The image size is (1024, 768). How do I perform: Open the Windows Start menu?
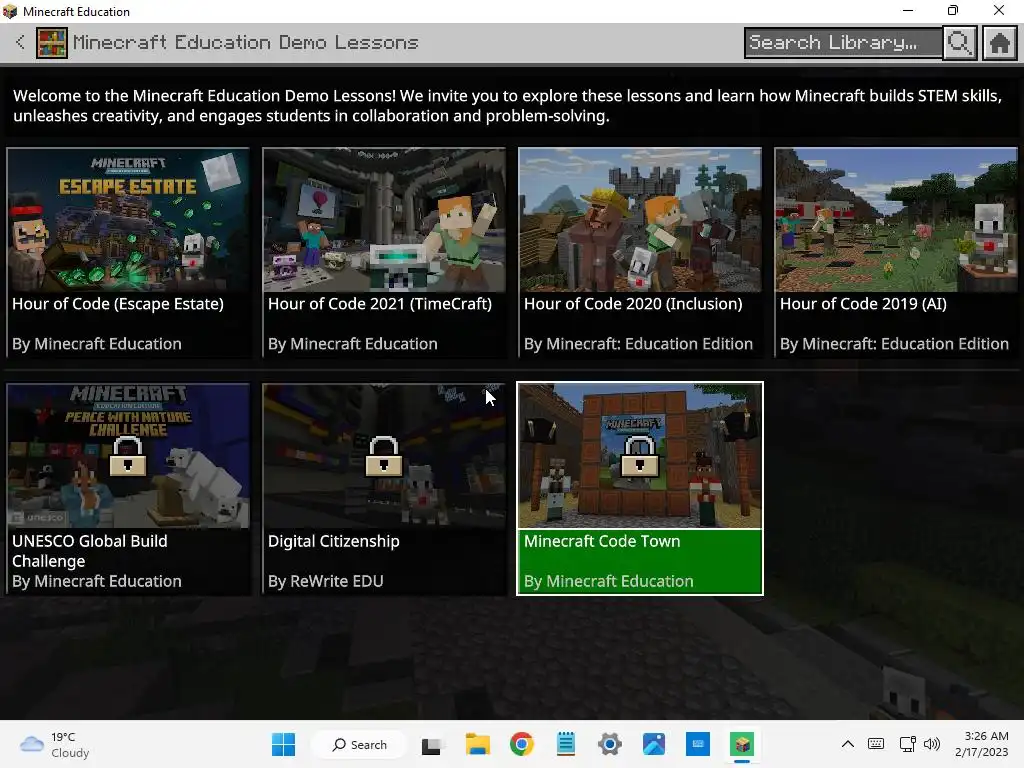click(283, 744)
